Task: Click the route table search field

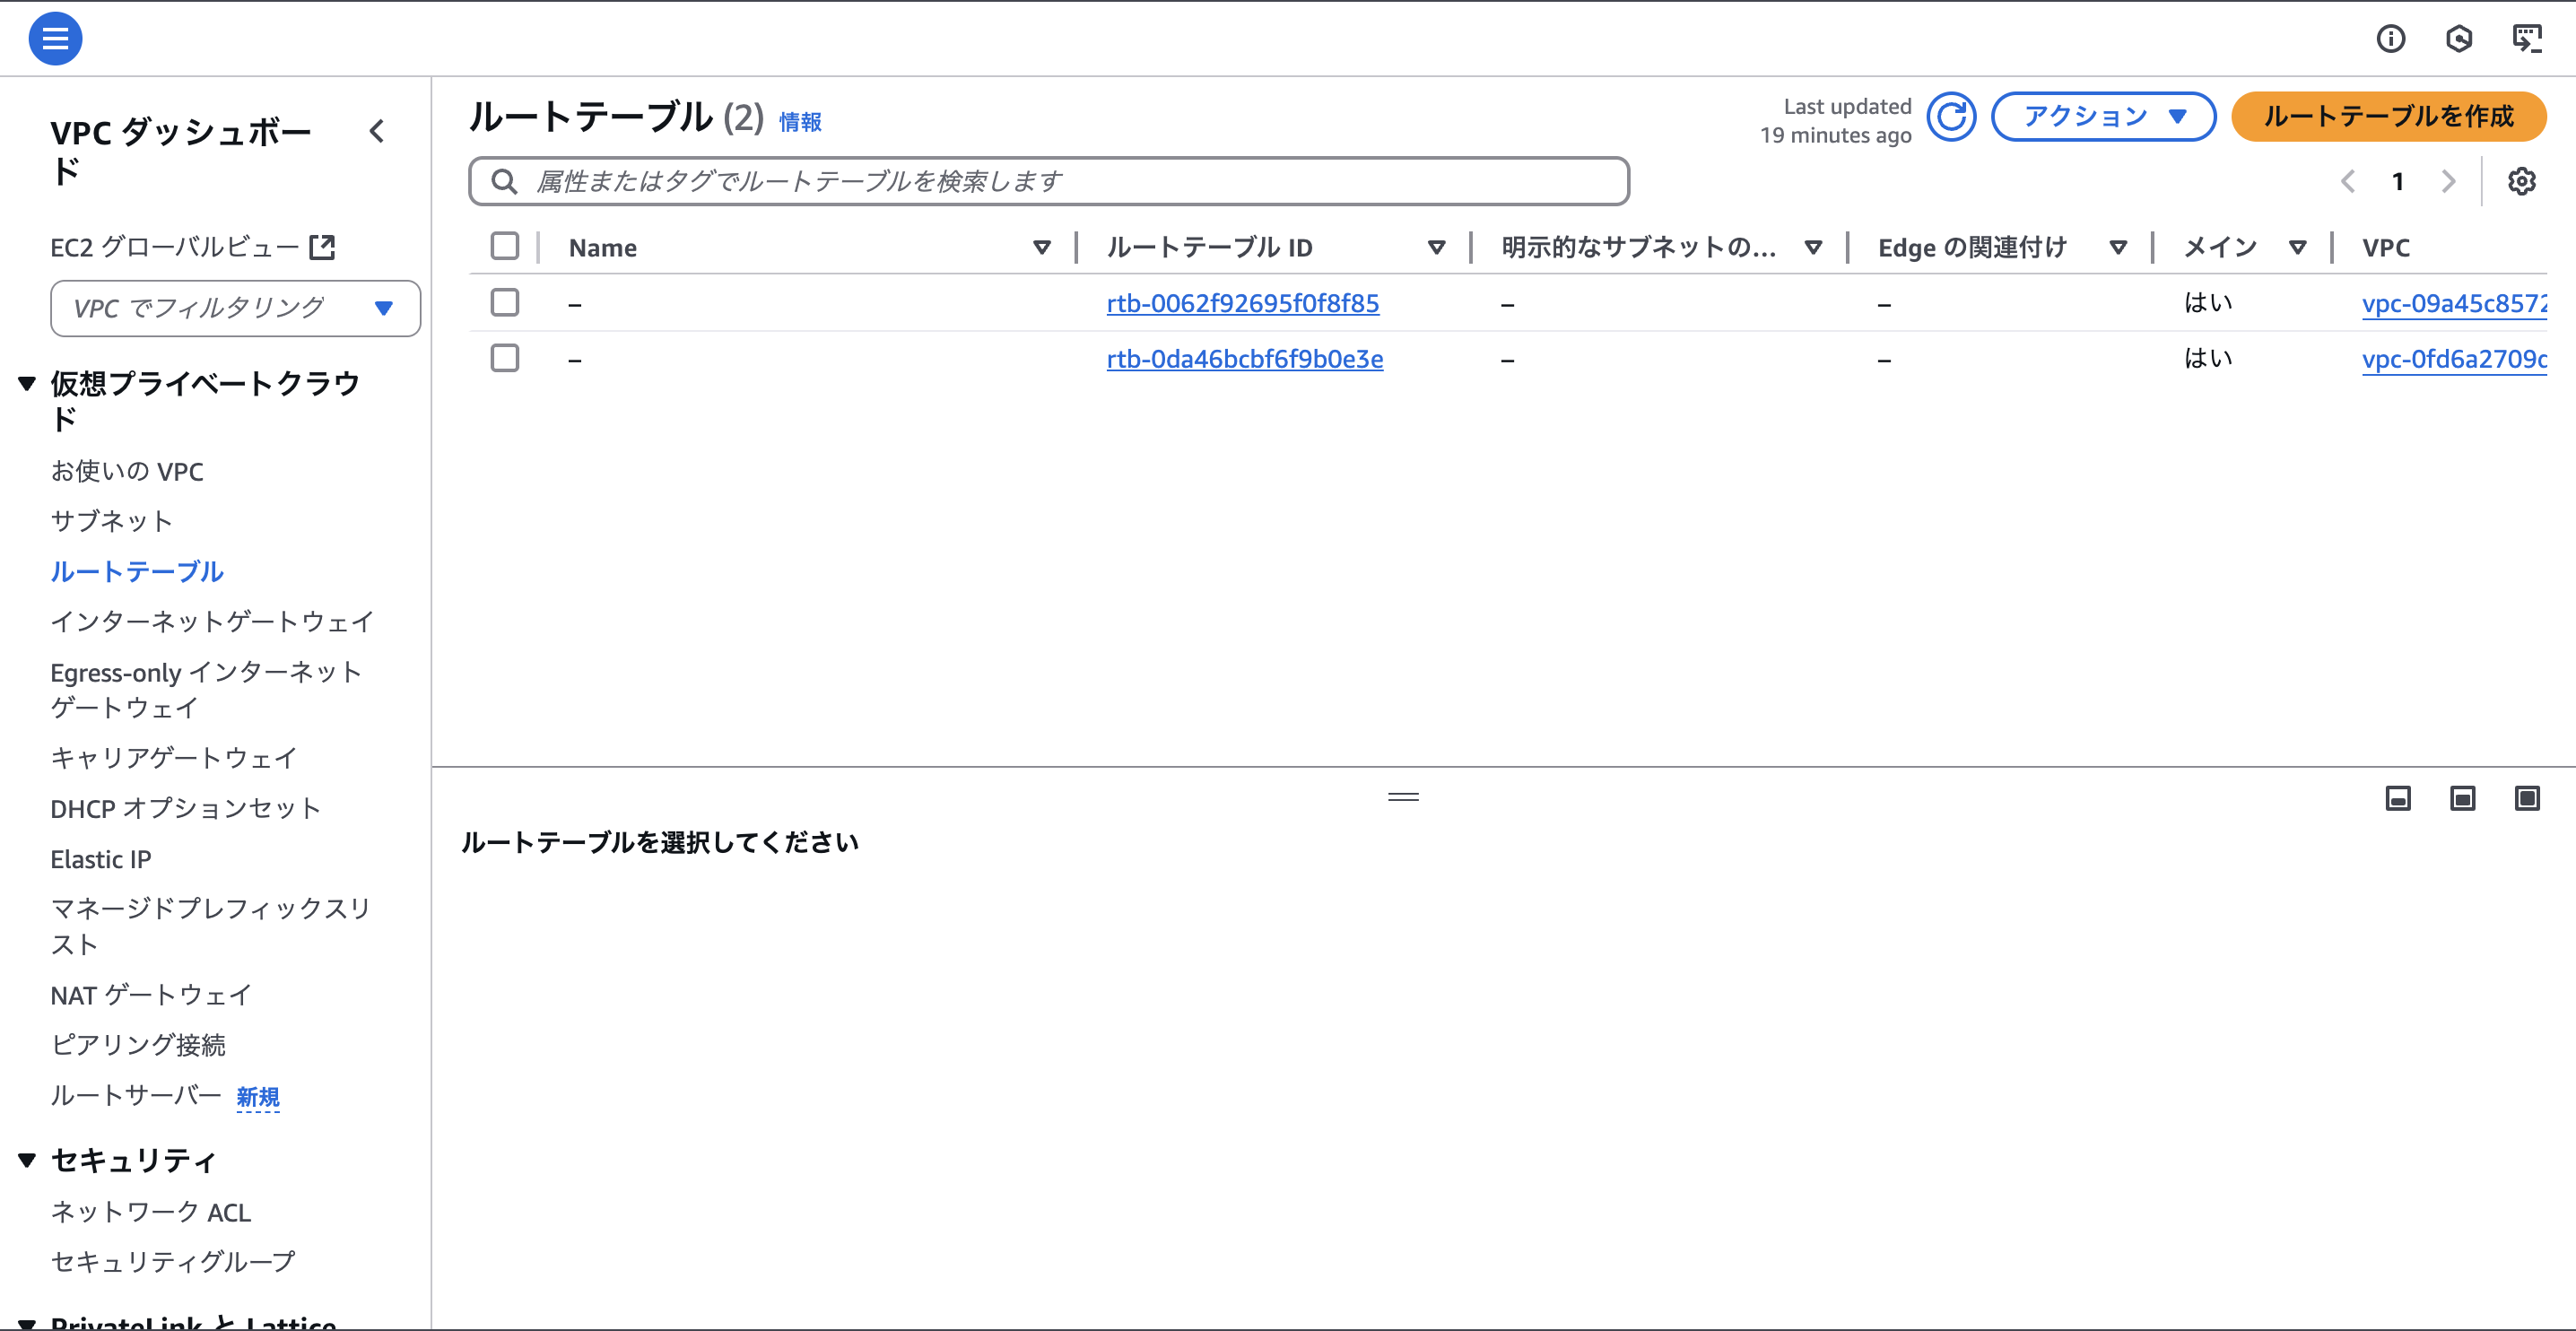Action: [1050, 181]
